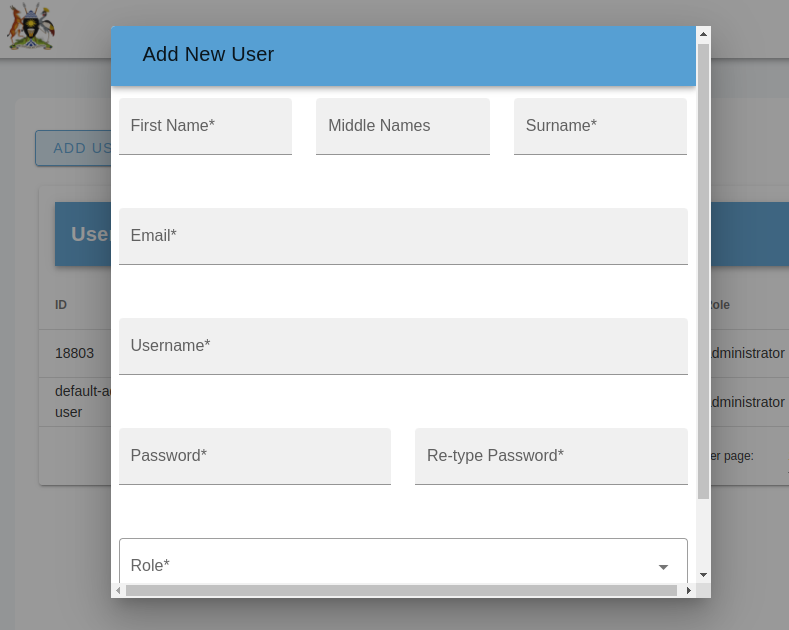Click the dialog's vertical scrollbar thumb
The image size is (789, 630).
click(703, 270)
